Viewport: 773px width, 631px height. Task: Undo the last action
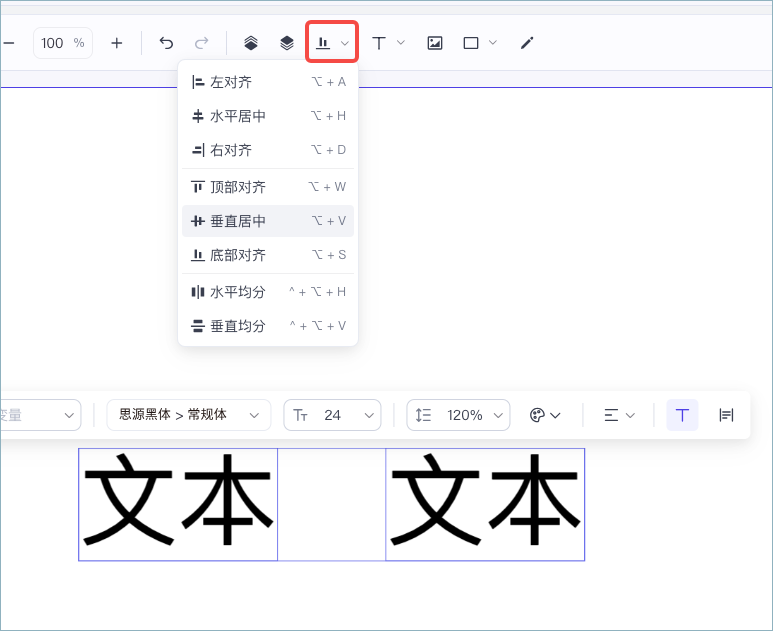pos(166,43)
